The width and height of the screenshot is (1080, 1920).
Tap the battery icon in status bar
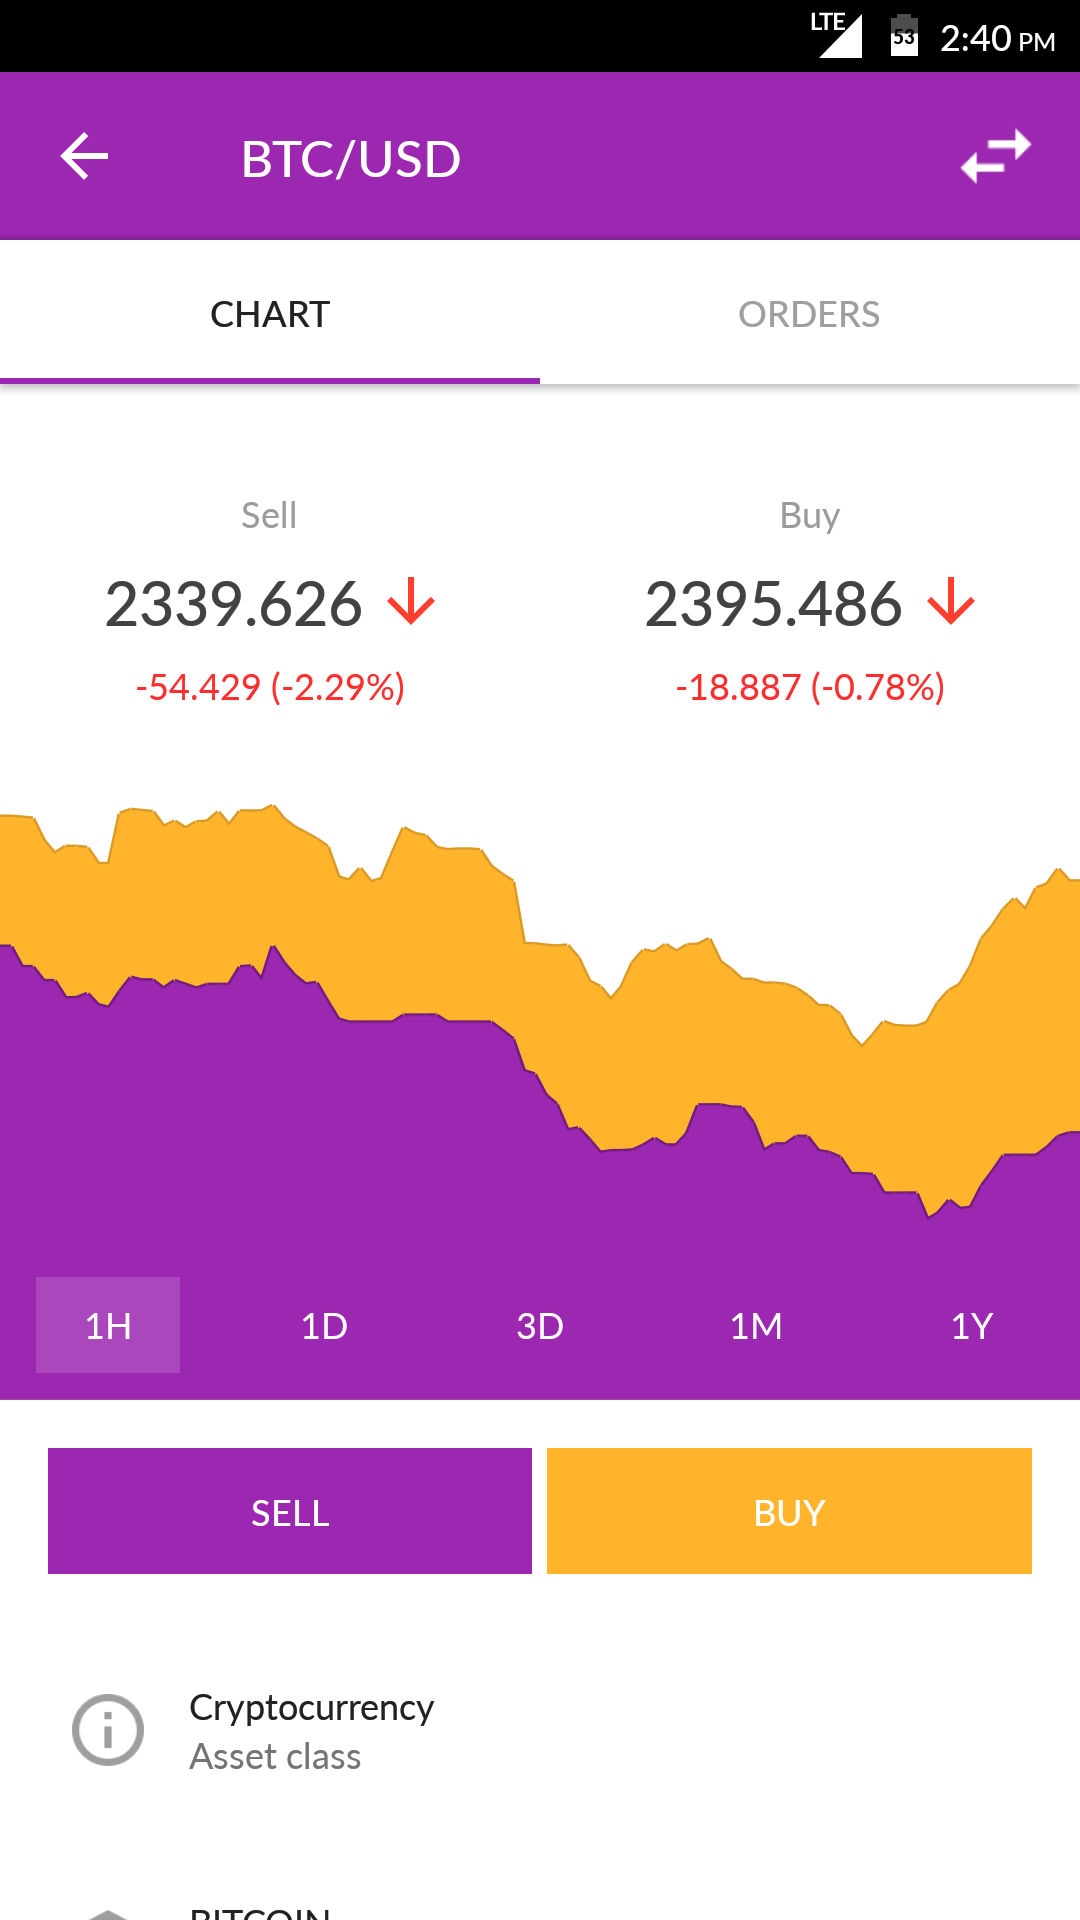(x=904, y=36)
